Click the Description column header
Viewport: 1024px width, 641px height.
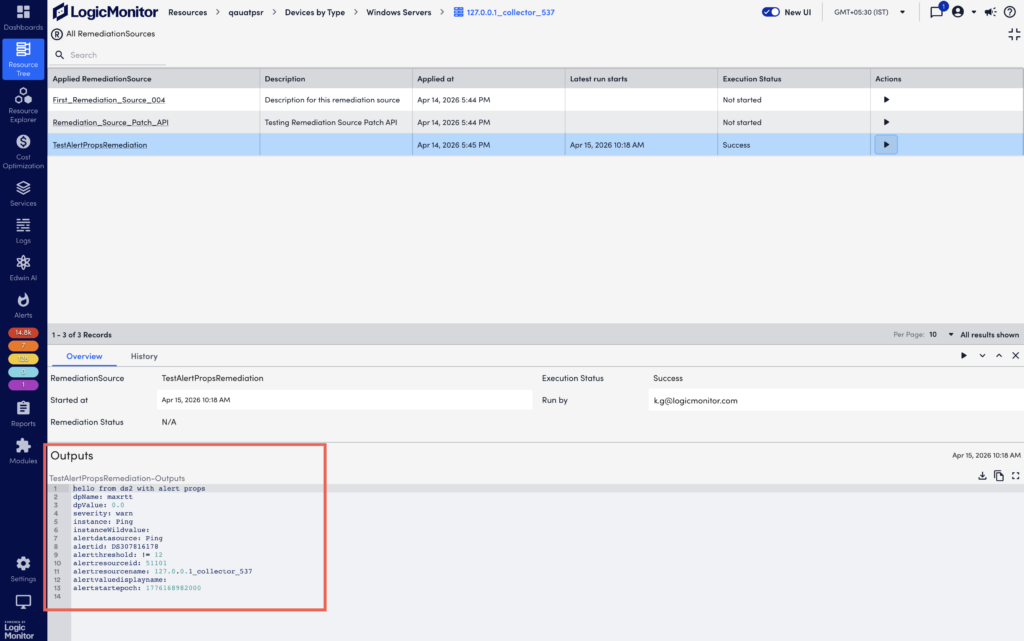[285, 78]
